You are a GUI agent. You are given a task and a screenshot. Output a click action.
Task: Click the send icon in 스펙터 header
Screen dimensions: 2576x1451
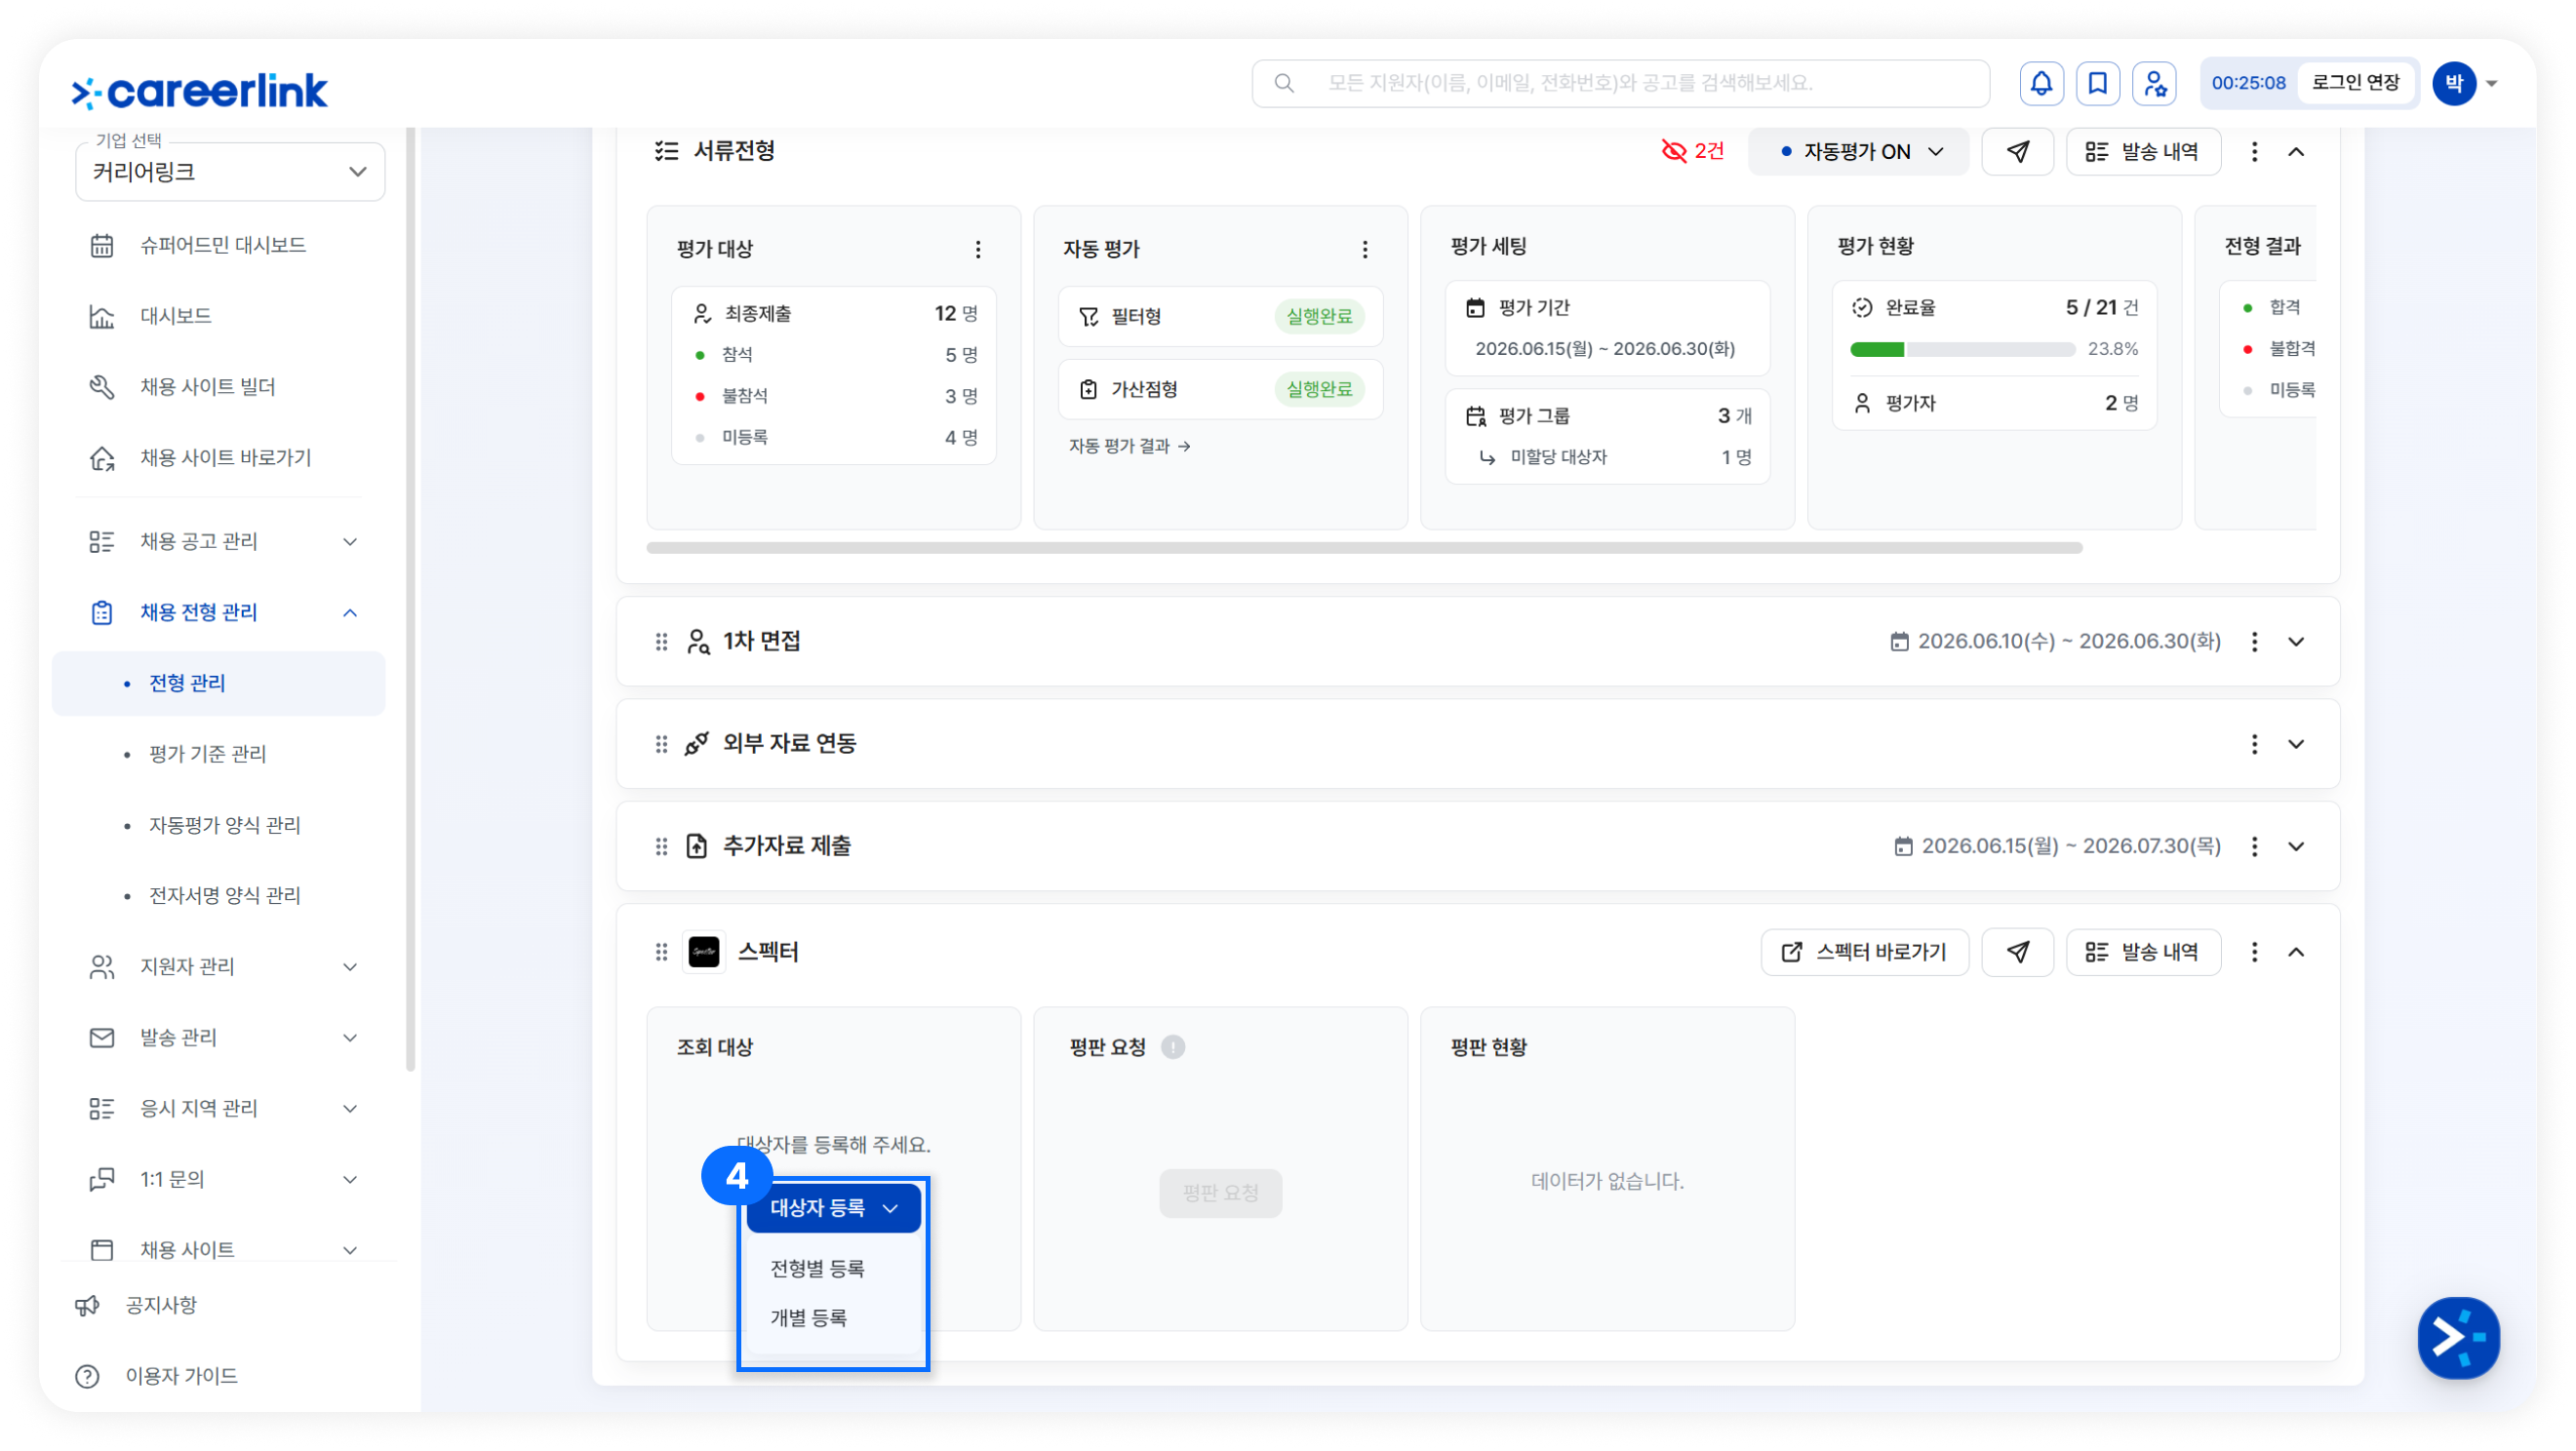(x=2017, y=952)
